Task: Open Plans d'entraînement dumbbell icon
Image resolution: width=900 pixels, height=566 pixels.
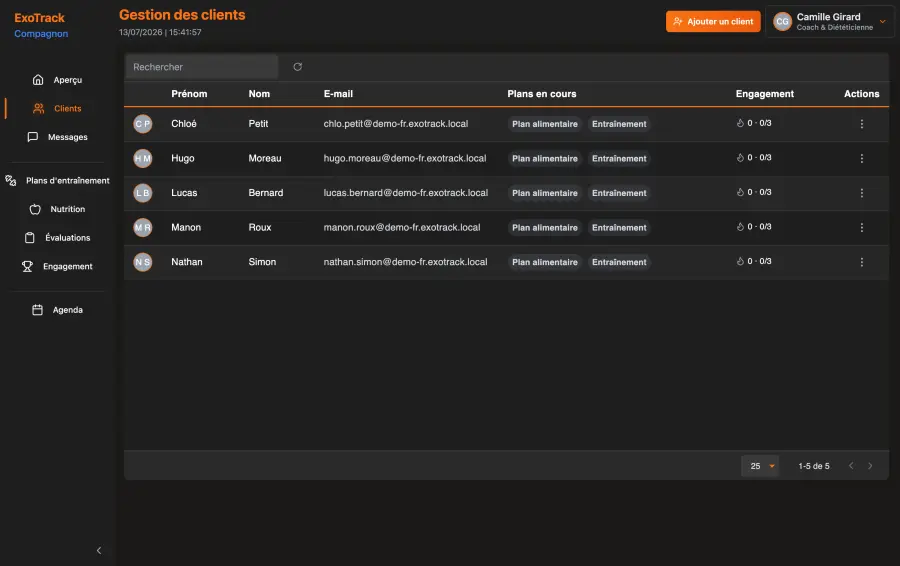Action: click(x=11, y=180)
